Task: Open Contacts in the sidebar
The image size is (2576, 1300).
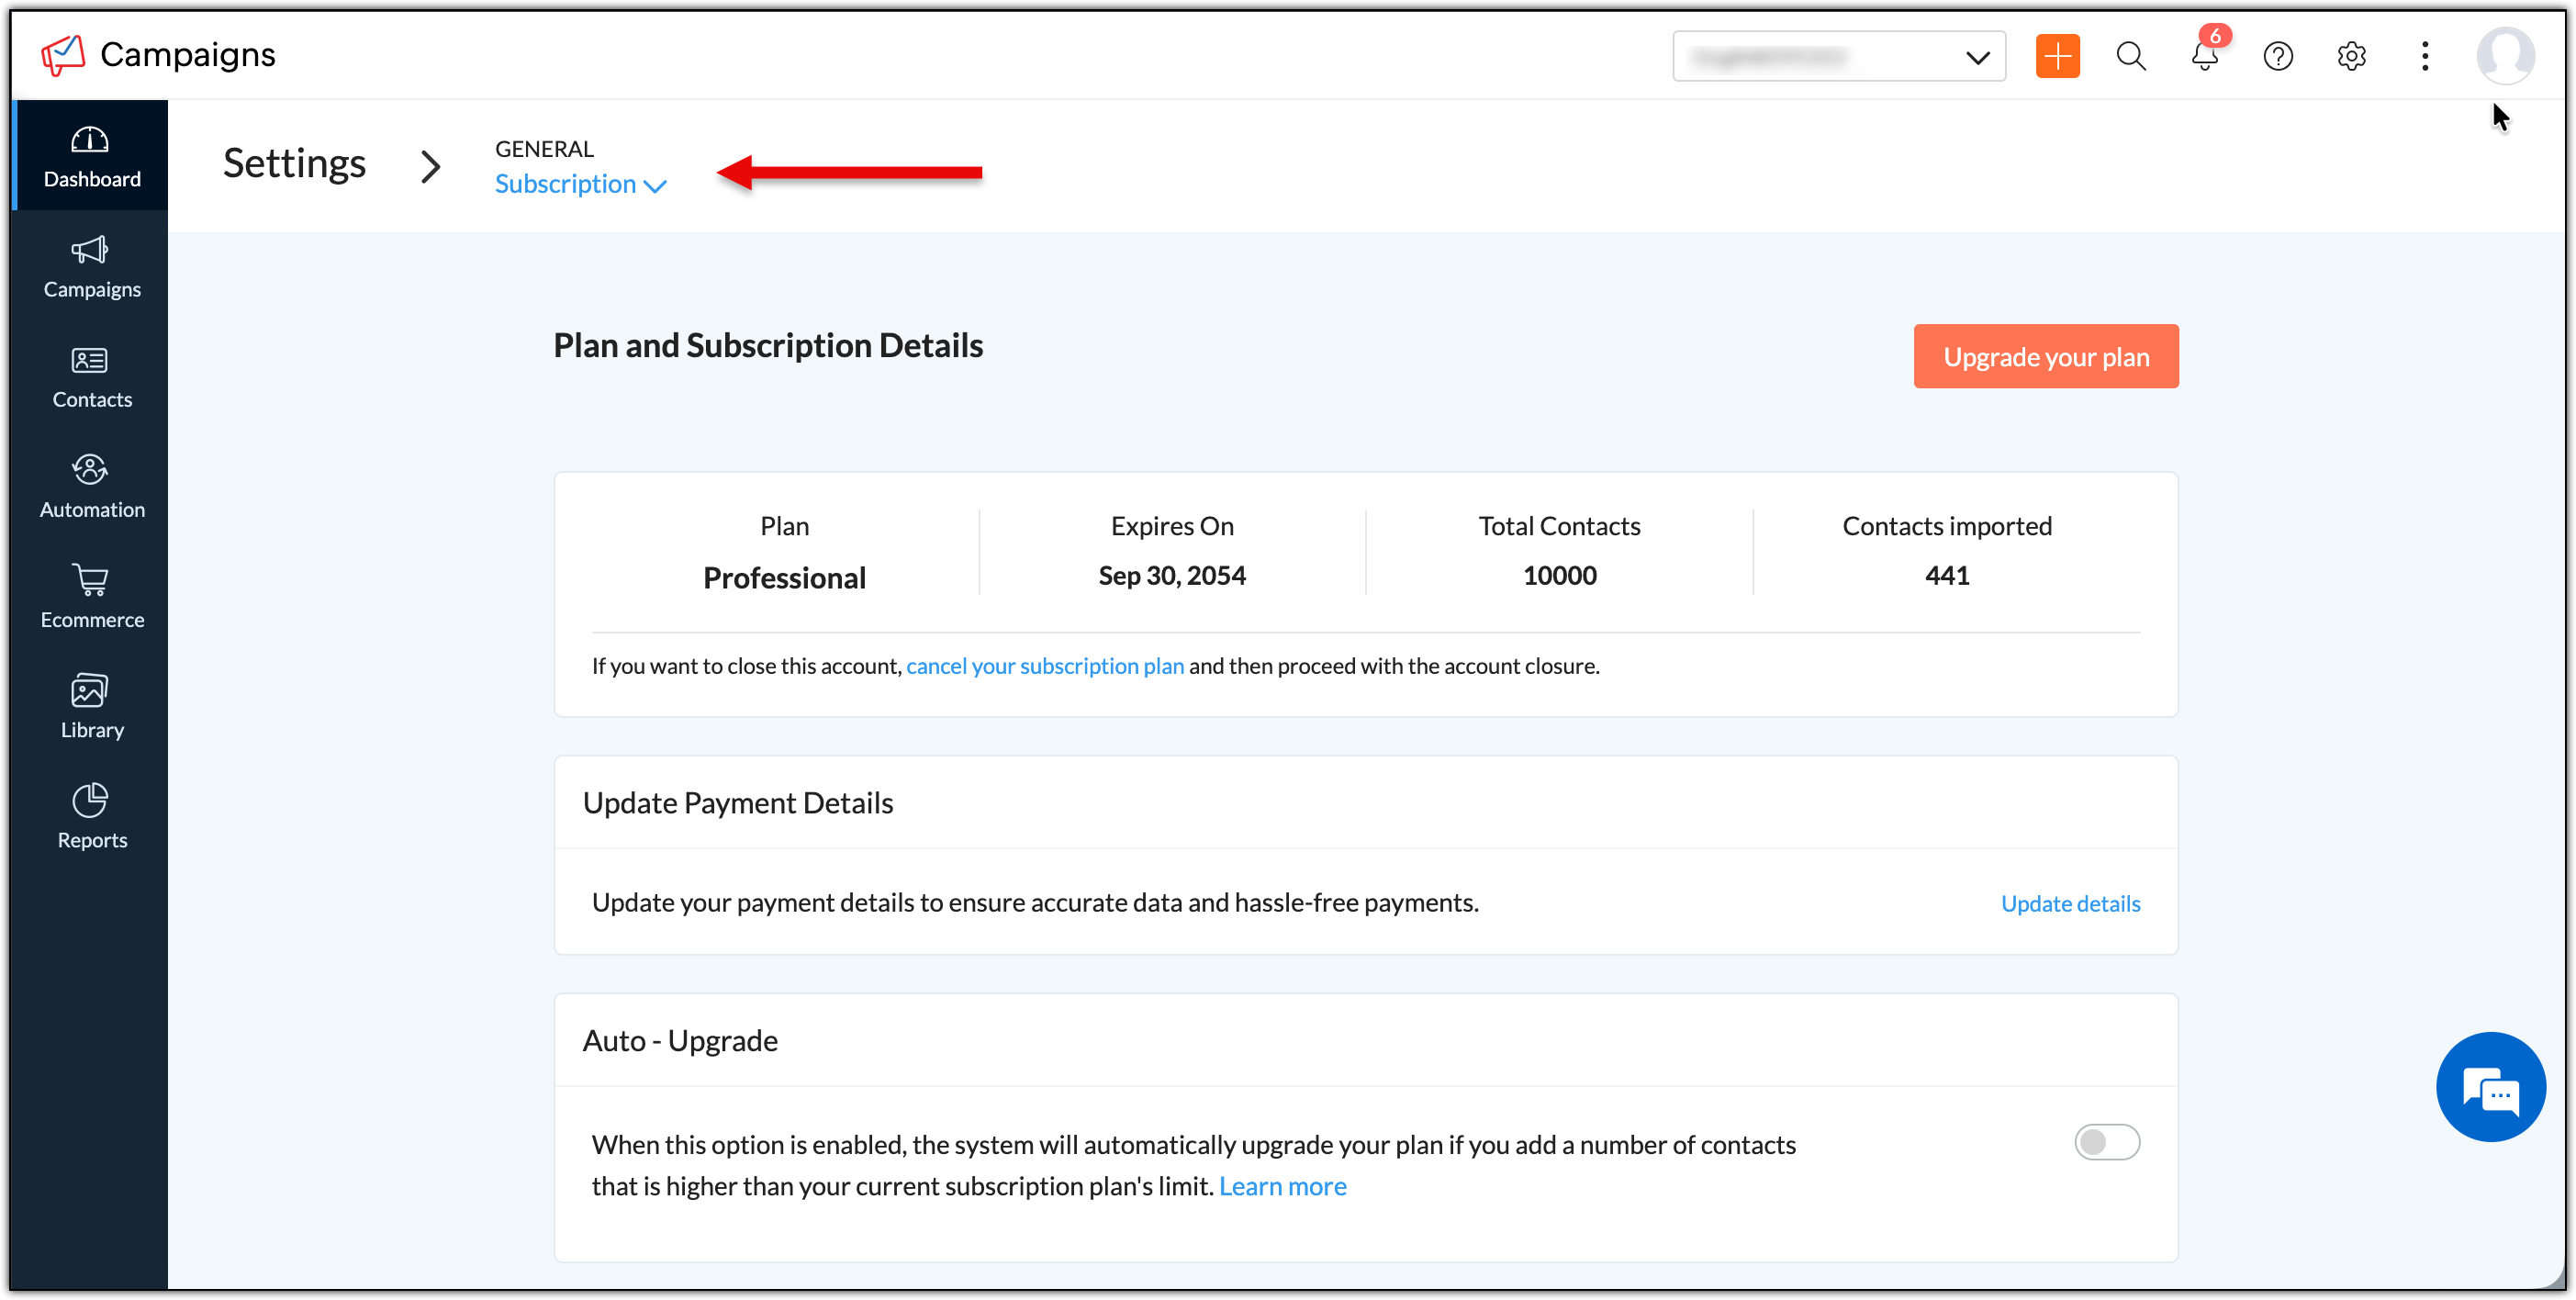Action: coord(91,377)
